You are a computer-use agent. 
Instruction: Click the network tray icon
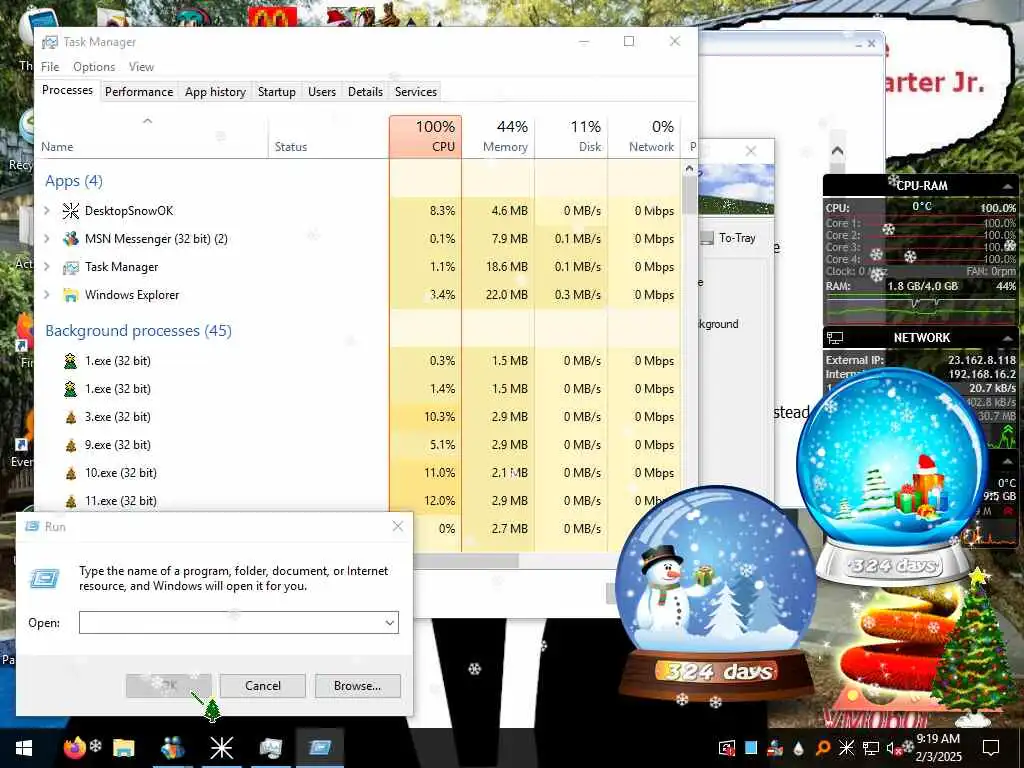pos(870,748)
